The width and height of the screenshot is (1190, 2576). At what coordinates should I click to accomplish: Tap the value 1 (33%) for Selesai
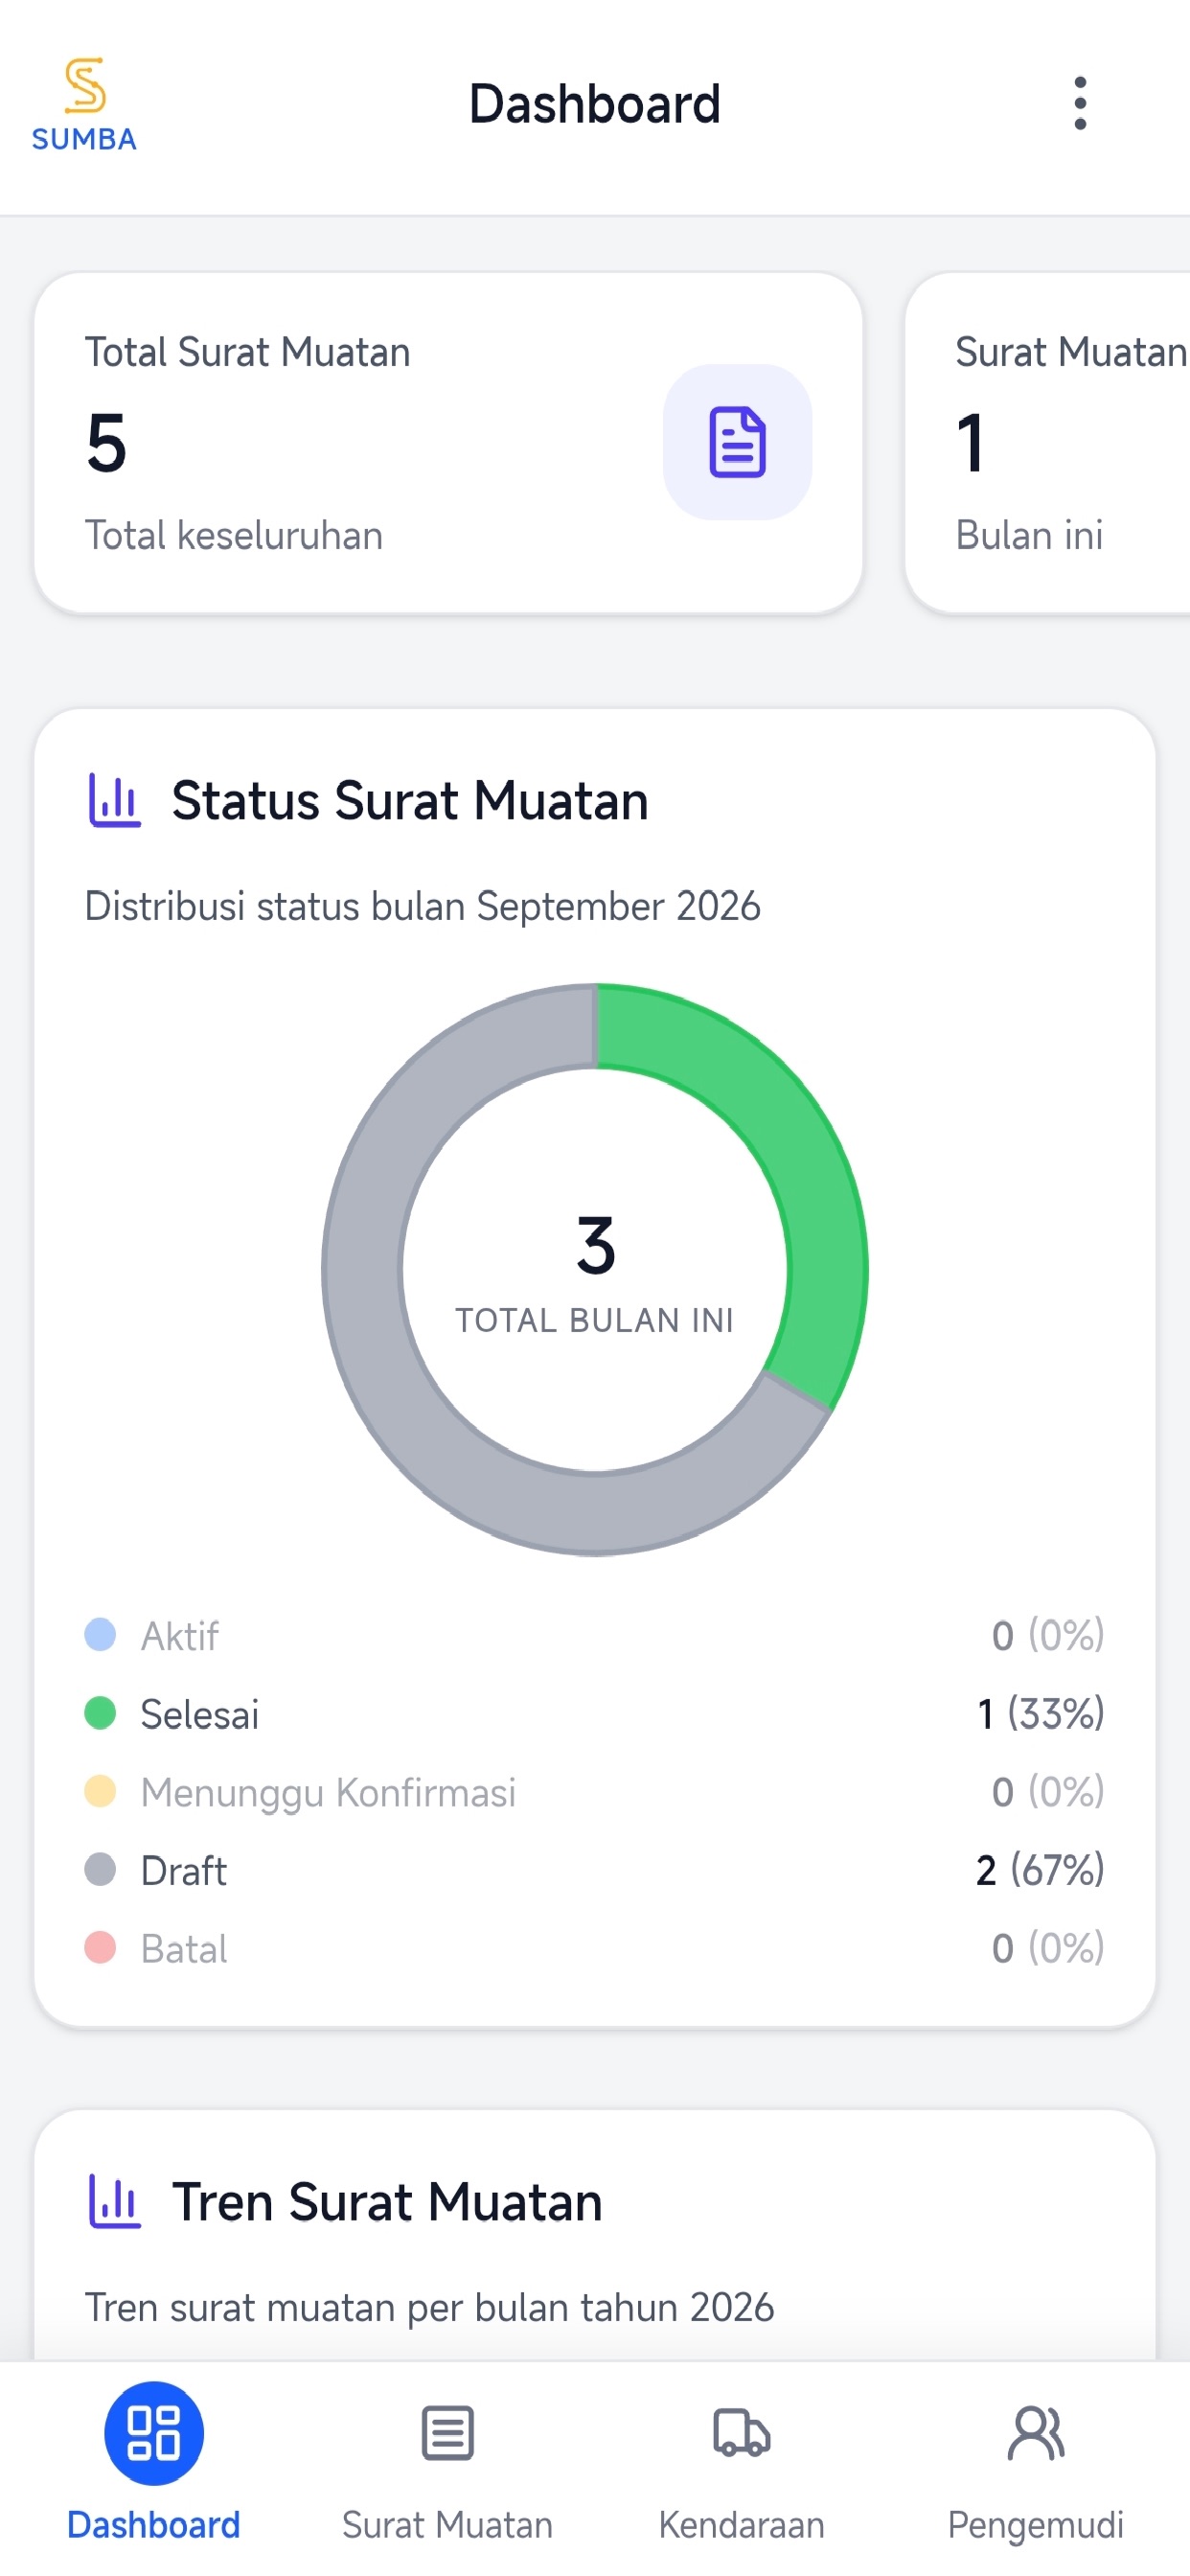(1041, 1714)
